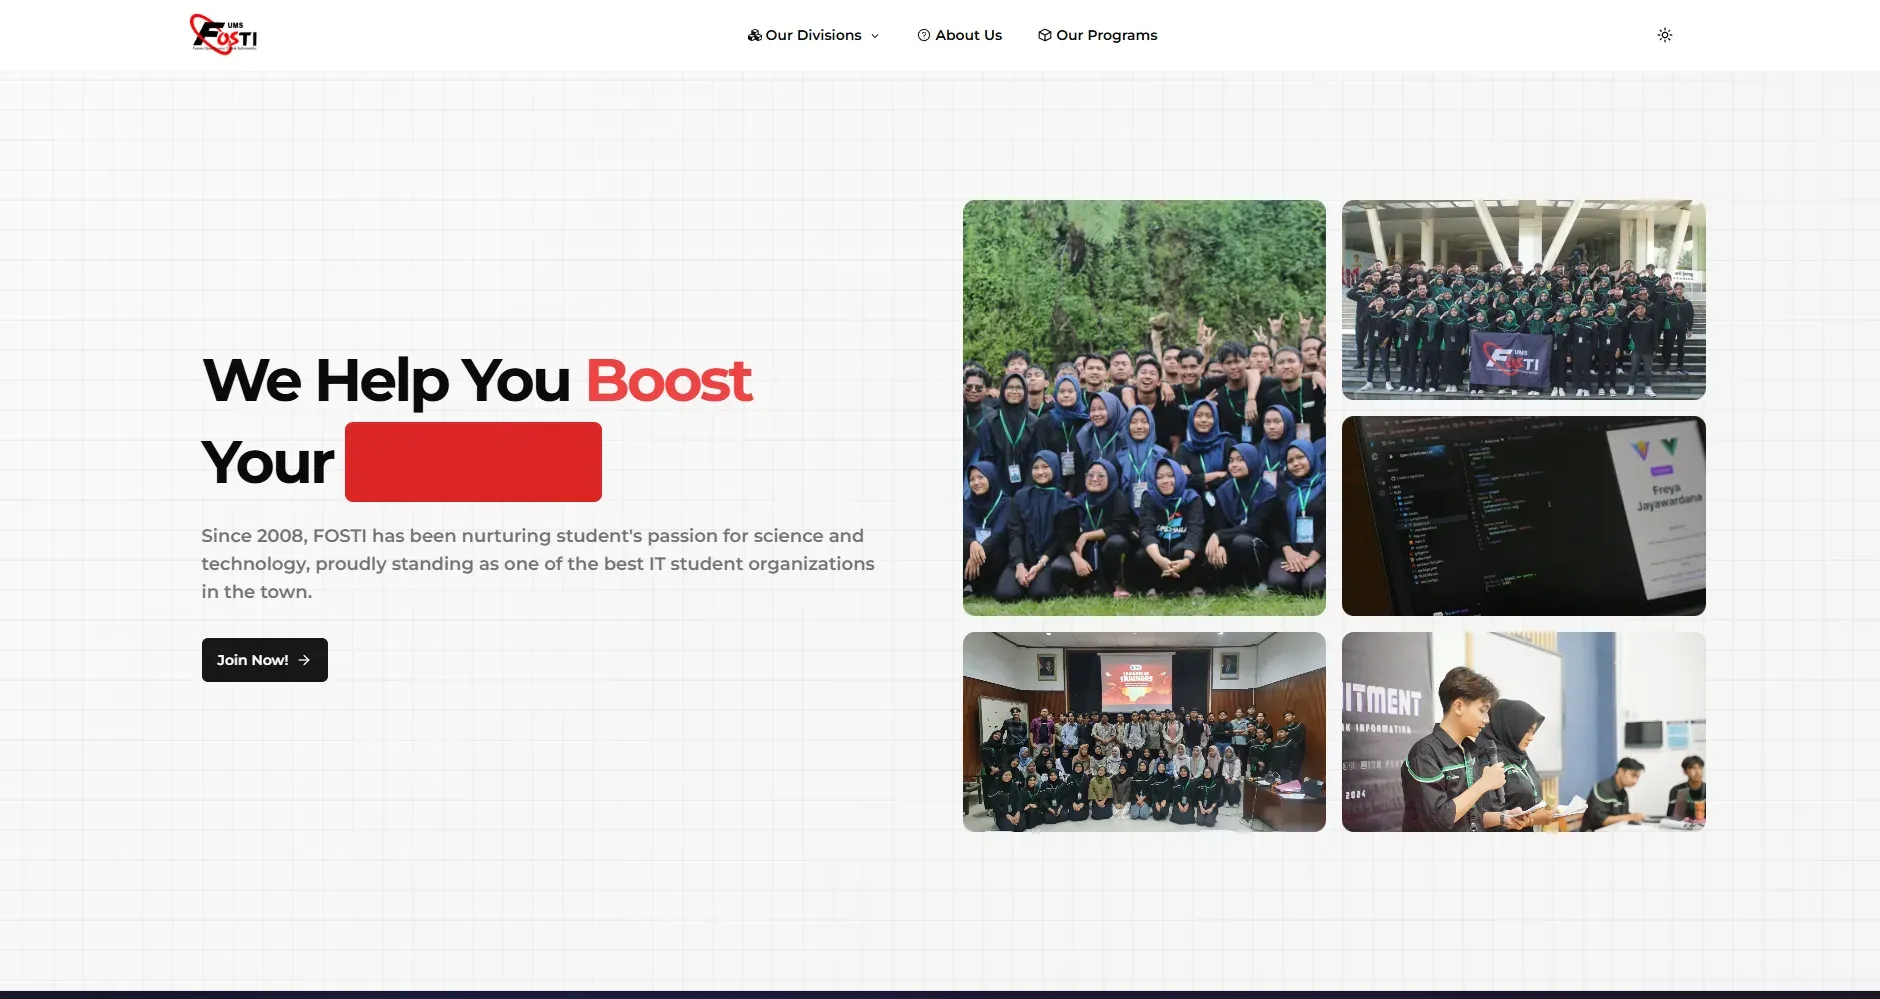The width and height of the screenshot is (1880, 999).
Task: Click the About Us question-mark icon
Action: pyautogui.click(x=924, y=35)
